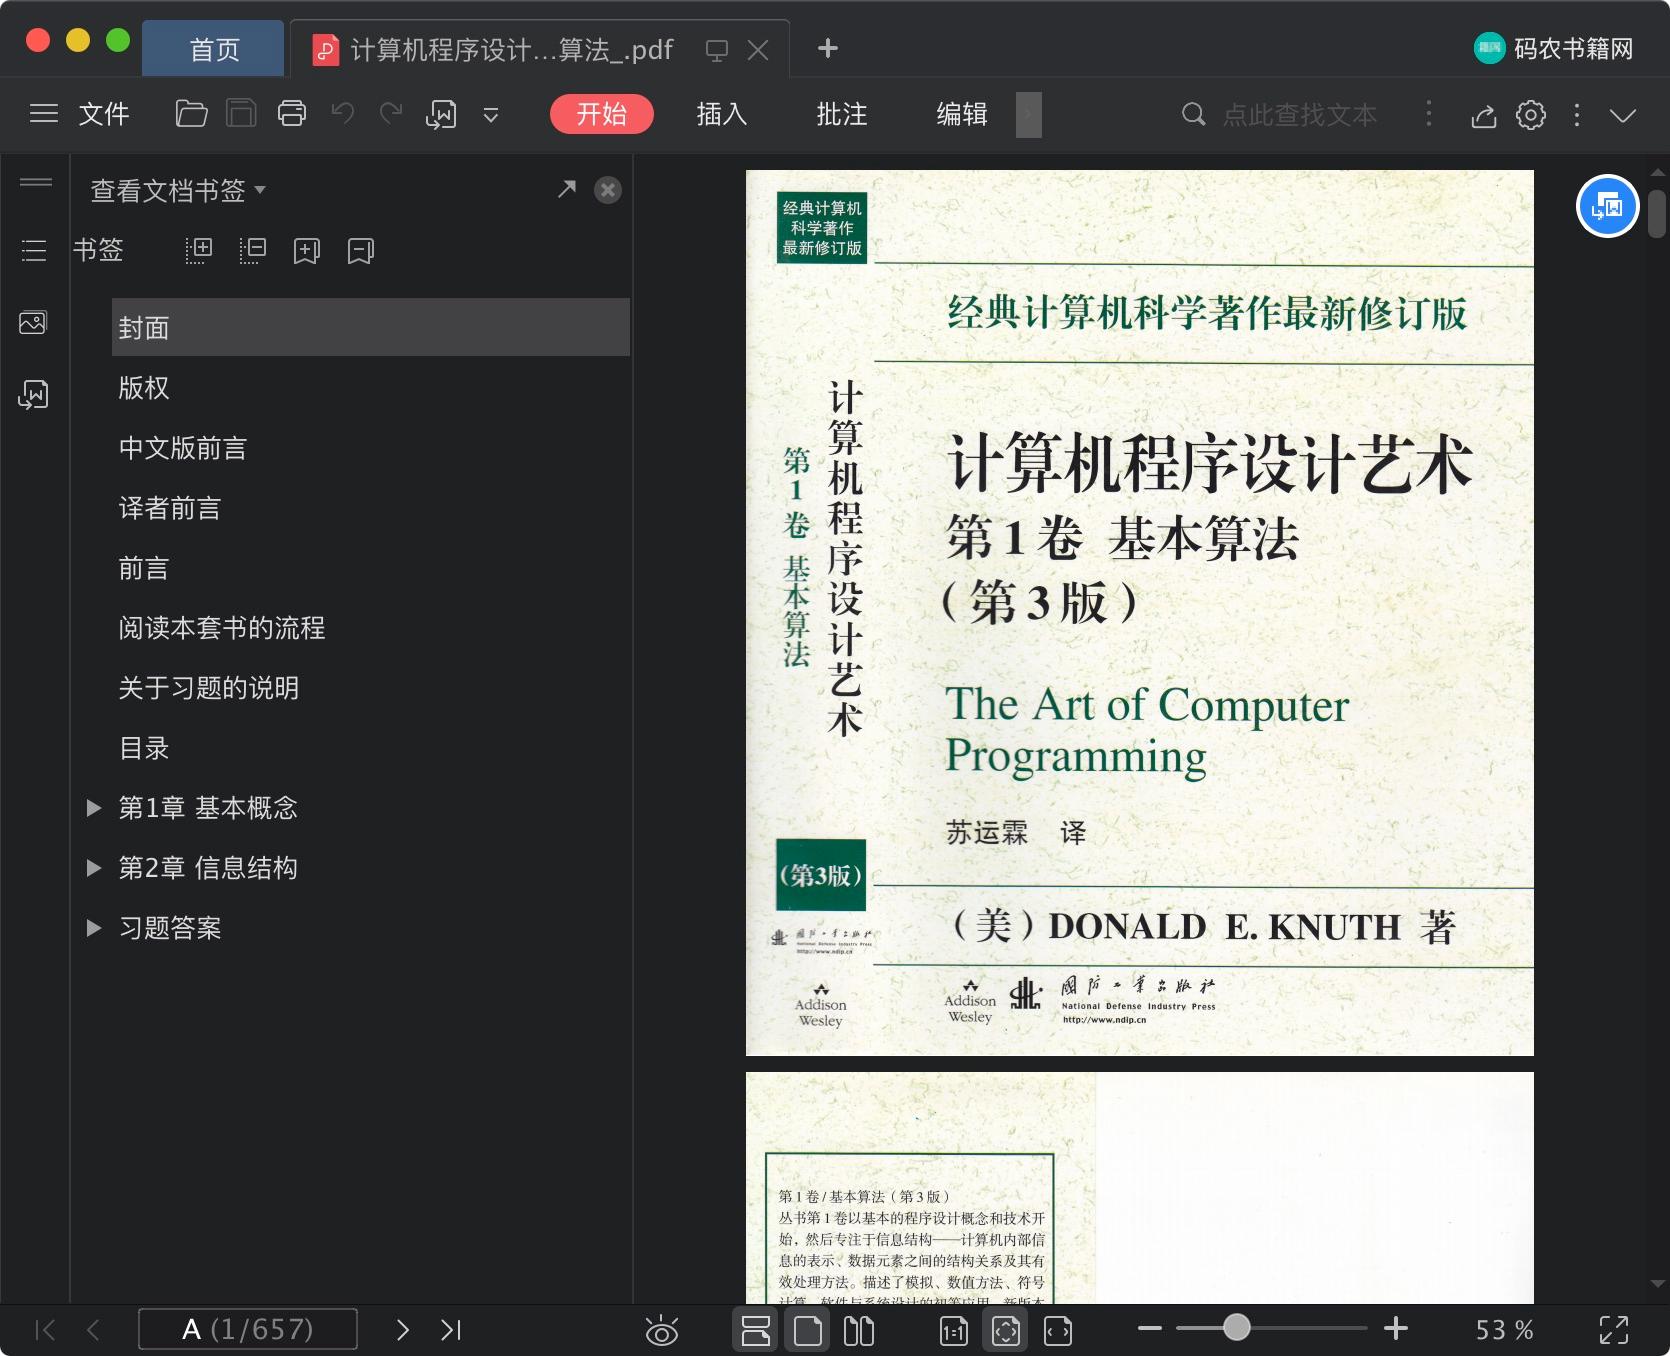Show more ribbon tabs arrow
The width and height of the screenshot is (1670, 1356).
pyautogui.click(x=1029, y=115)
